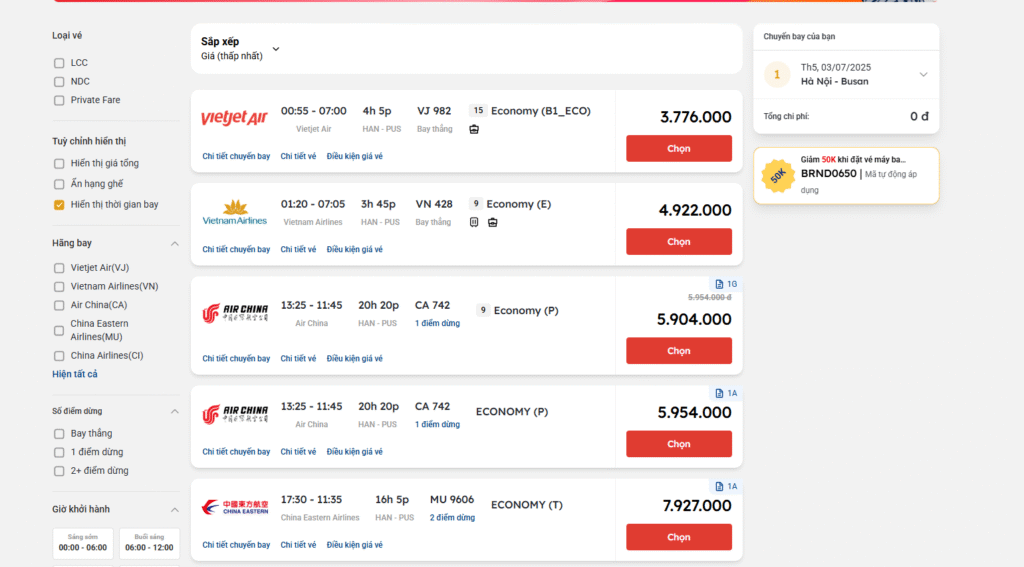Viewport: 1024px width, 567px height.
Task: Uncheck Hiển thị thời gian bay
Action: [x=59, y=205]
